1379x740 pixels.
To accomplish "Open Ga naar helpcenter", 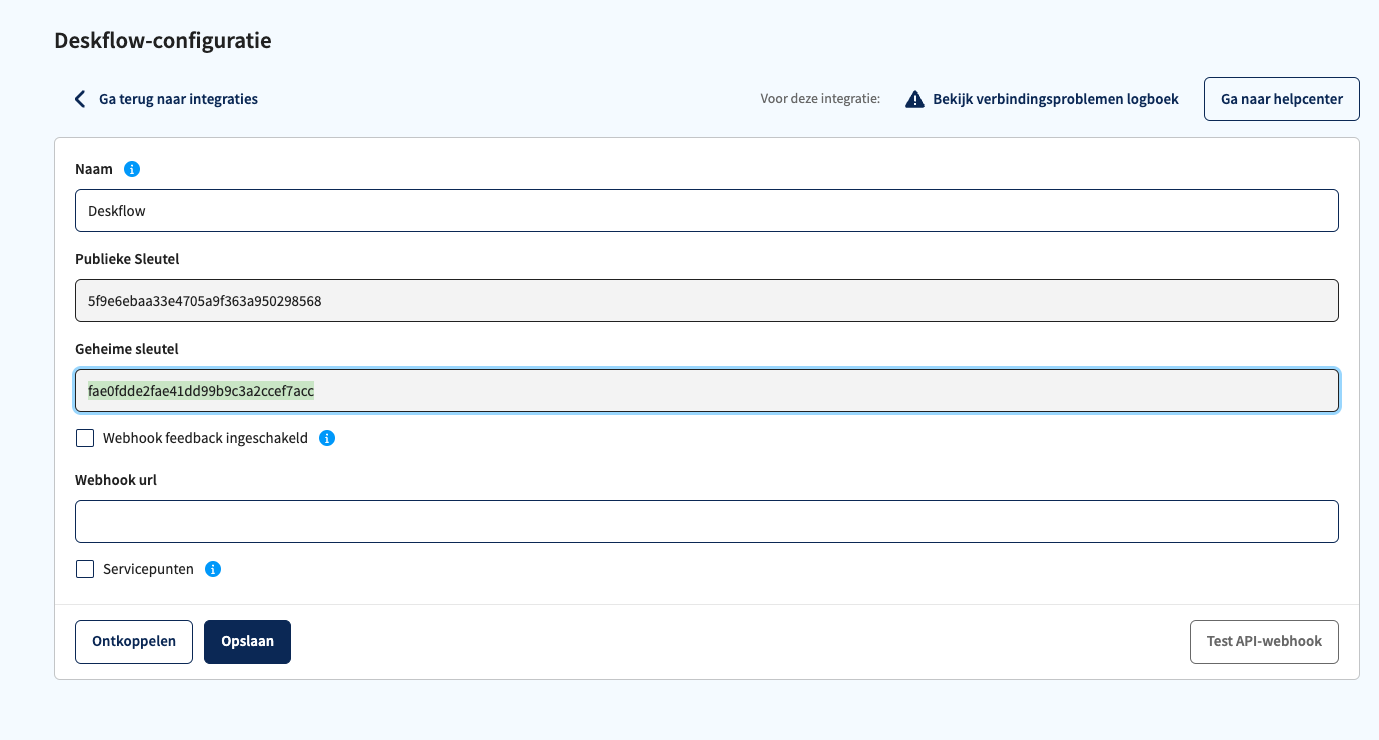I will click(1281, 98).
